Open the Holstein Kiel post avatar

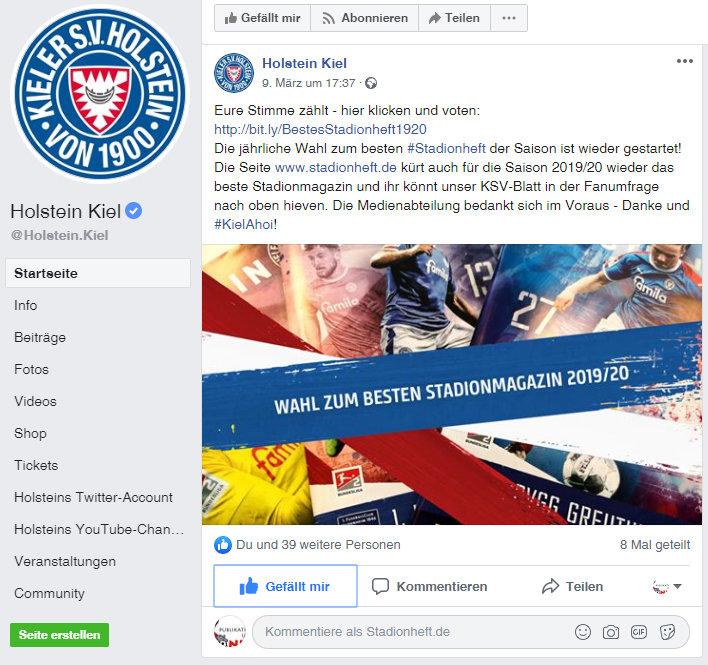(234, 73)
